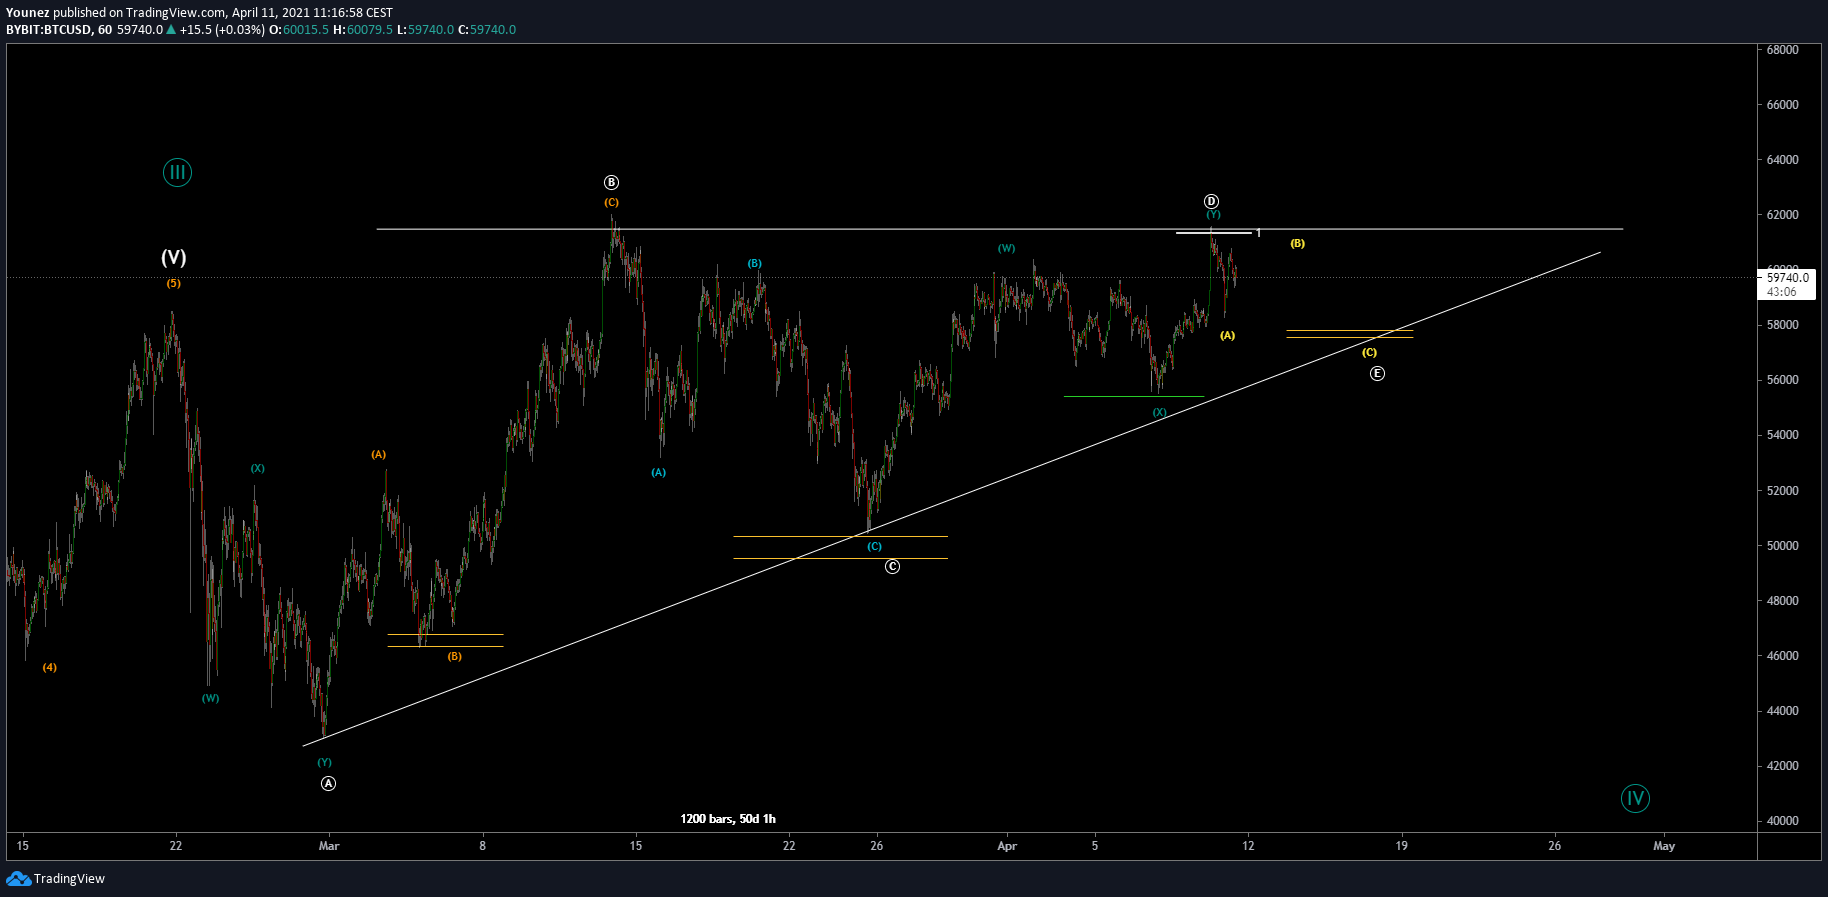
Task: Click the '1200 bars, 50d 1h' range label
Action: [728, 819]
